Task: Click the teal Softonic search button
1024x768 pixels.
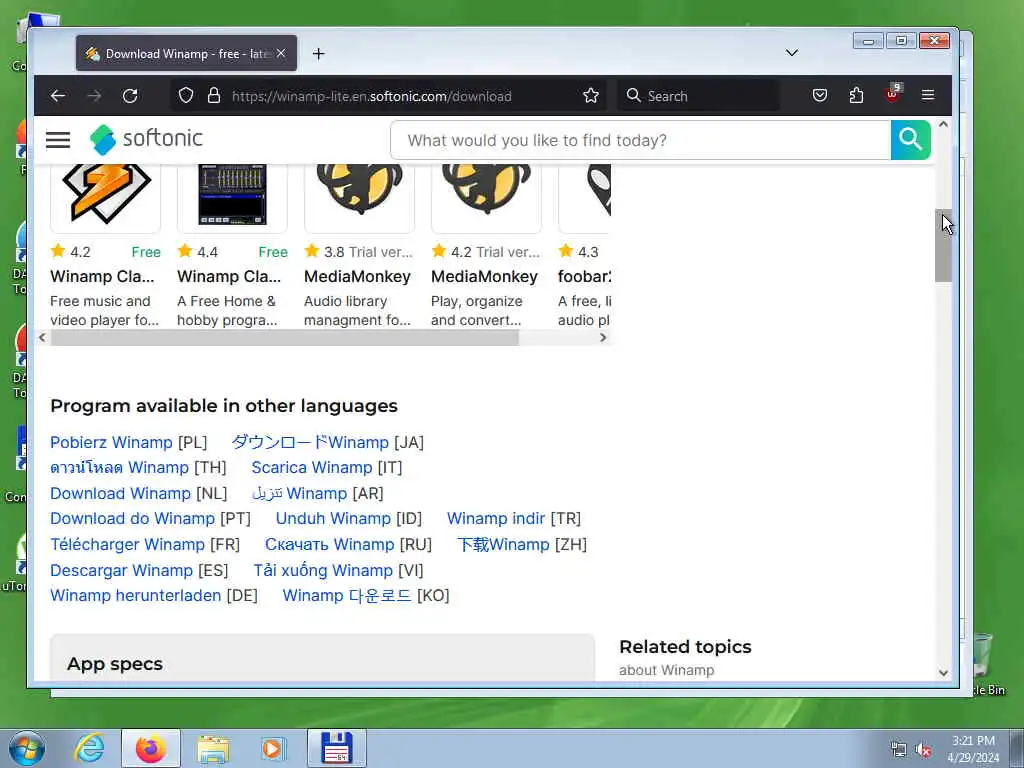Action: tap(910, 140)
